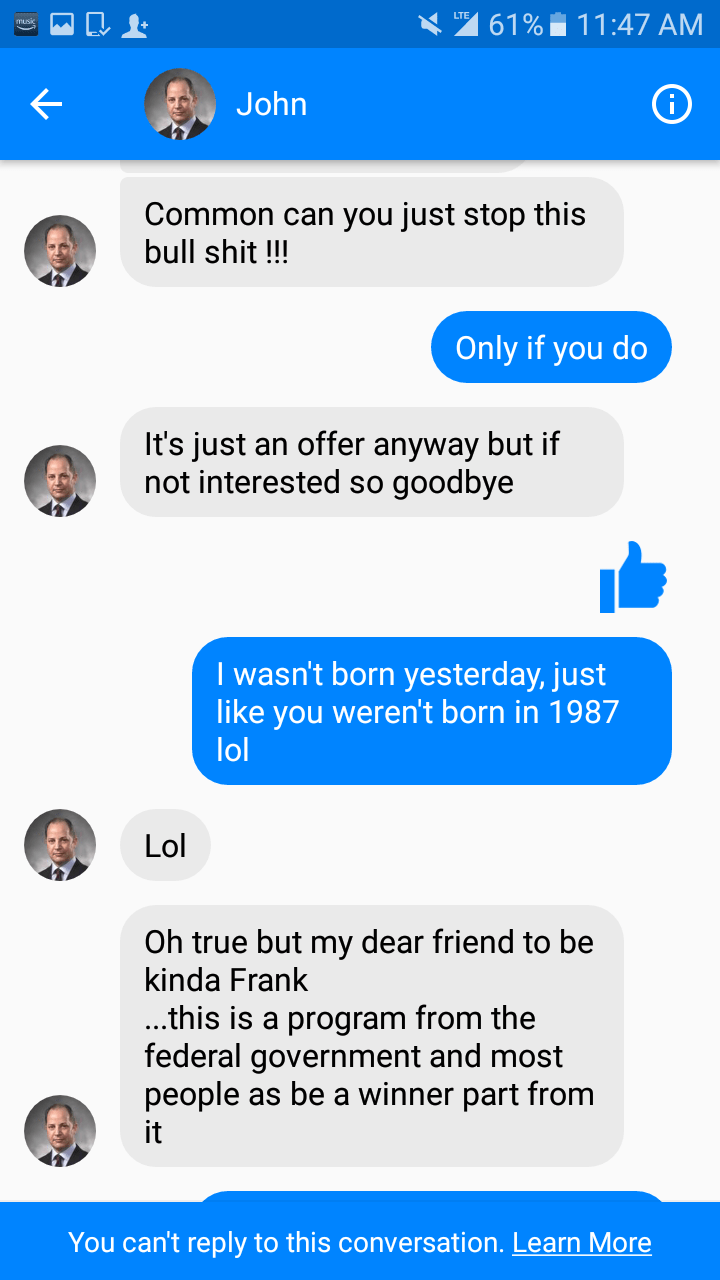The image size is (720, 1280).
Task: Tap avatar beside the "Lol" message
Action: [x=60, y=845]
